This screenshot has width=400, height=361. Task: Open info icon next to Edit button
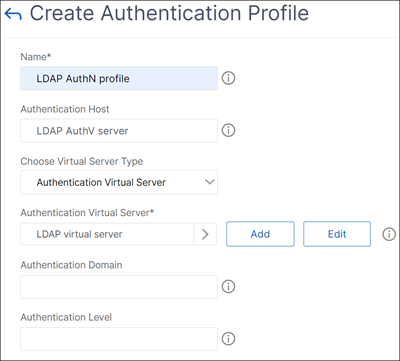(x=389, y=234)
